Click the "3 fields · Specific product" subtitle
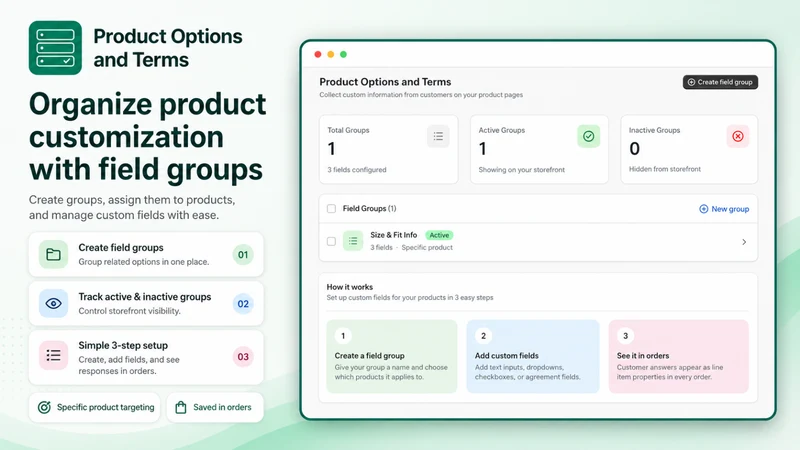800x450 pixels. coord(411,247)
